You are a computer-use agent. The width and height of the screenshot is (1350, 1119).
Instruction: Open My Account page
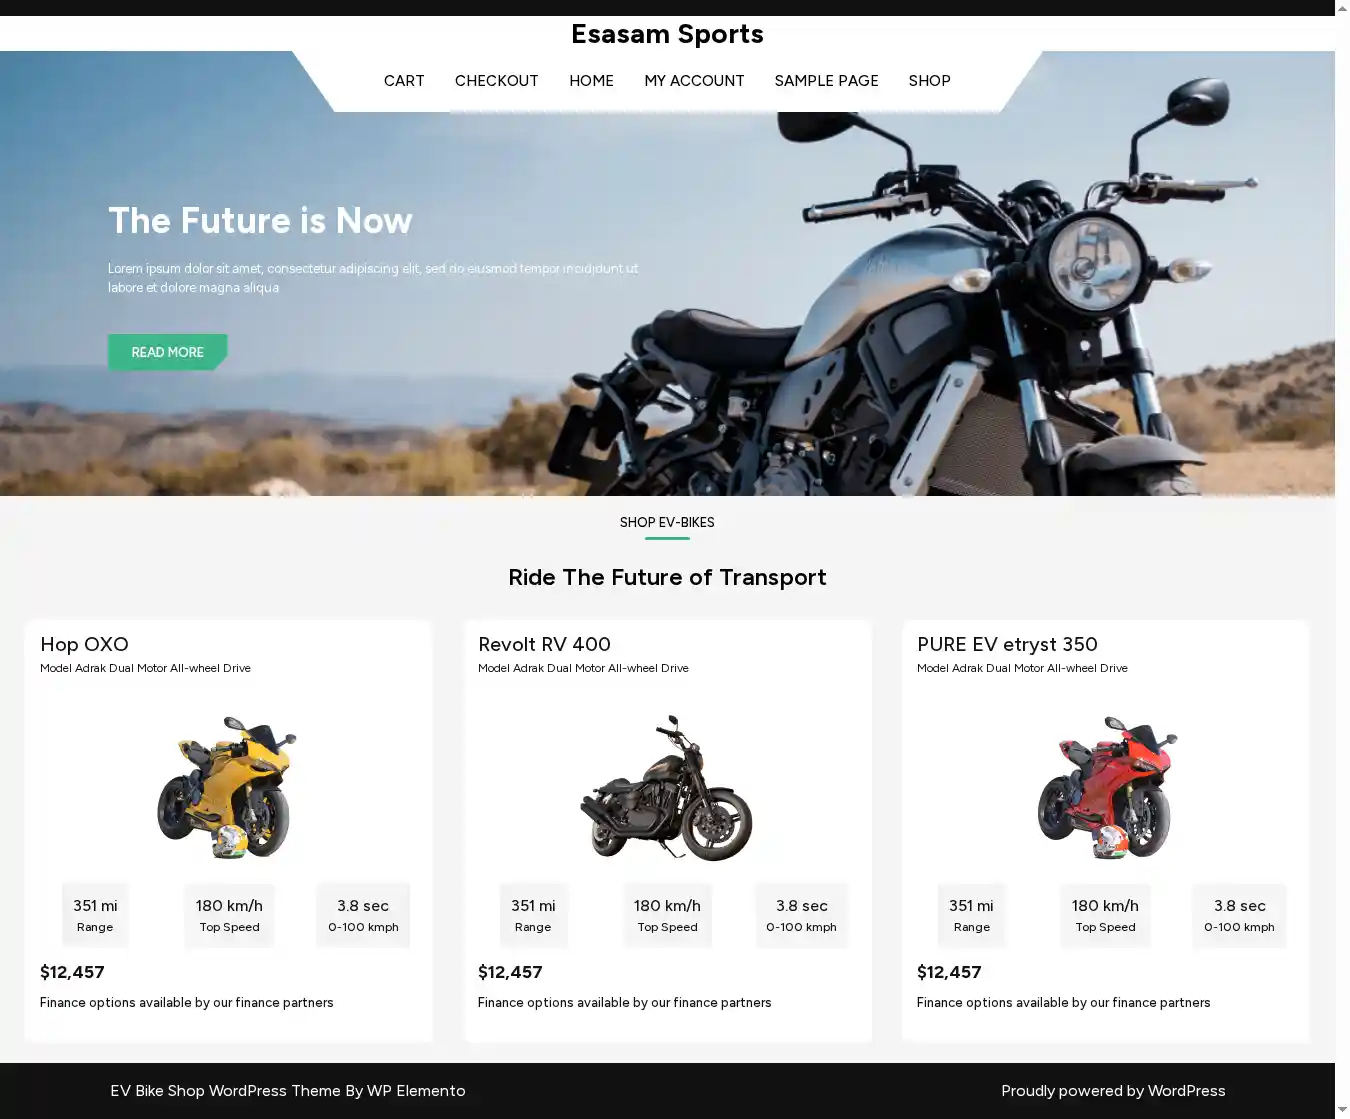694,81
